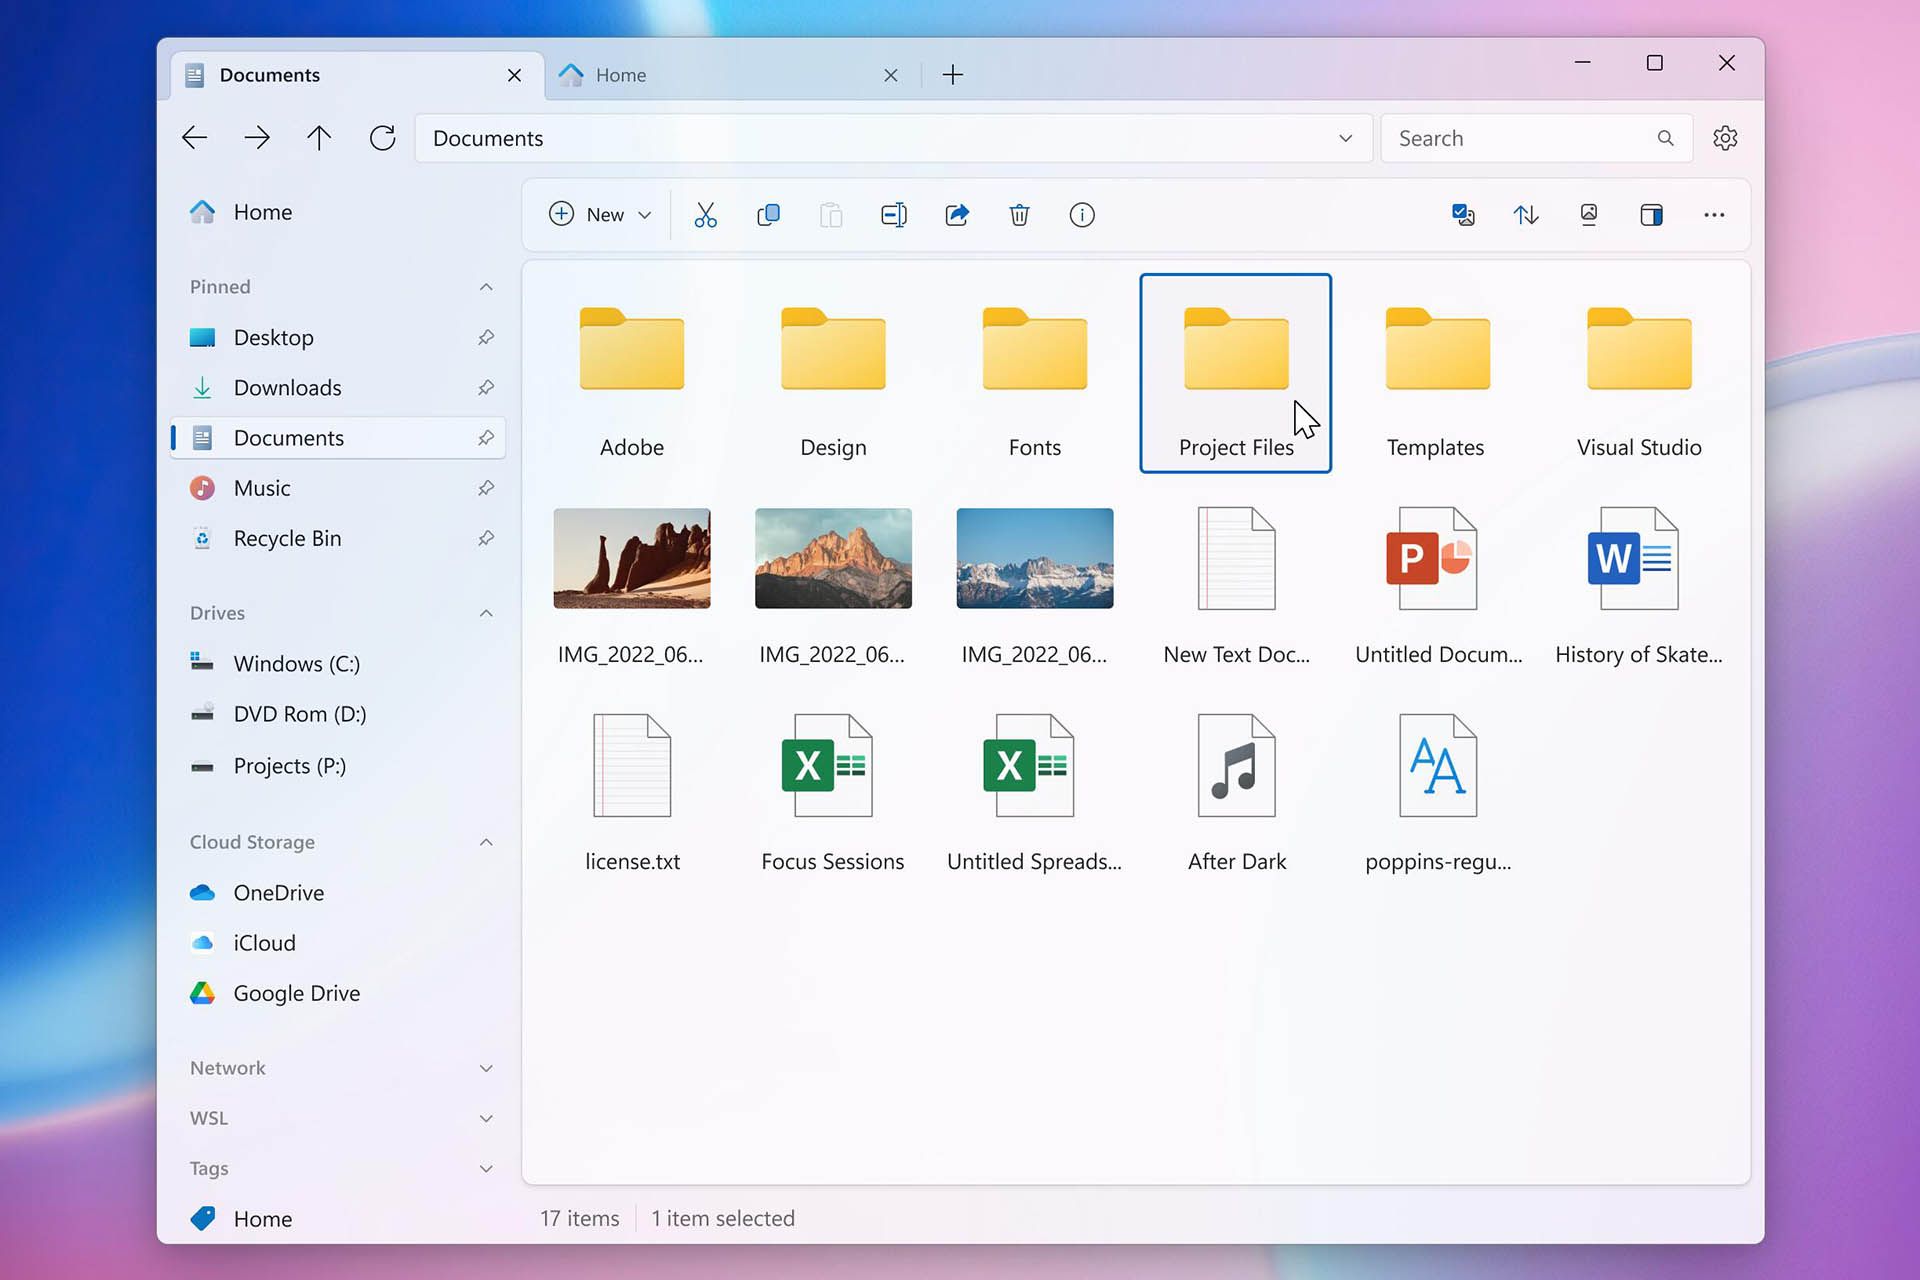Open Music in the sidebar
The image size is (1920, 1280).
pyautogui.click(x=337, y=488)
